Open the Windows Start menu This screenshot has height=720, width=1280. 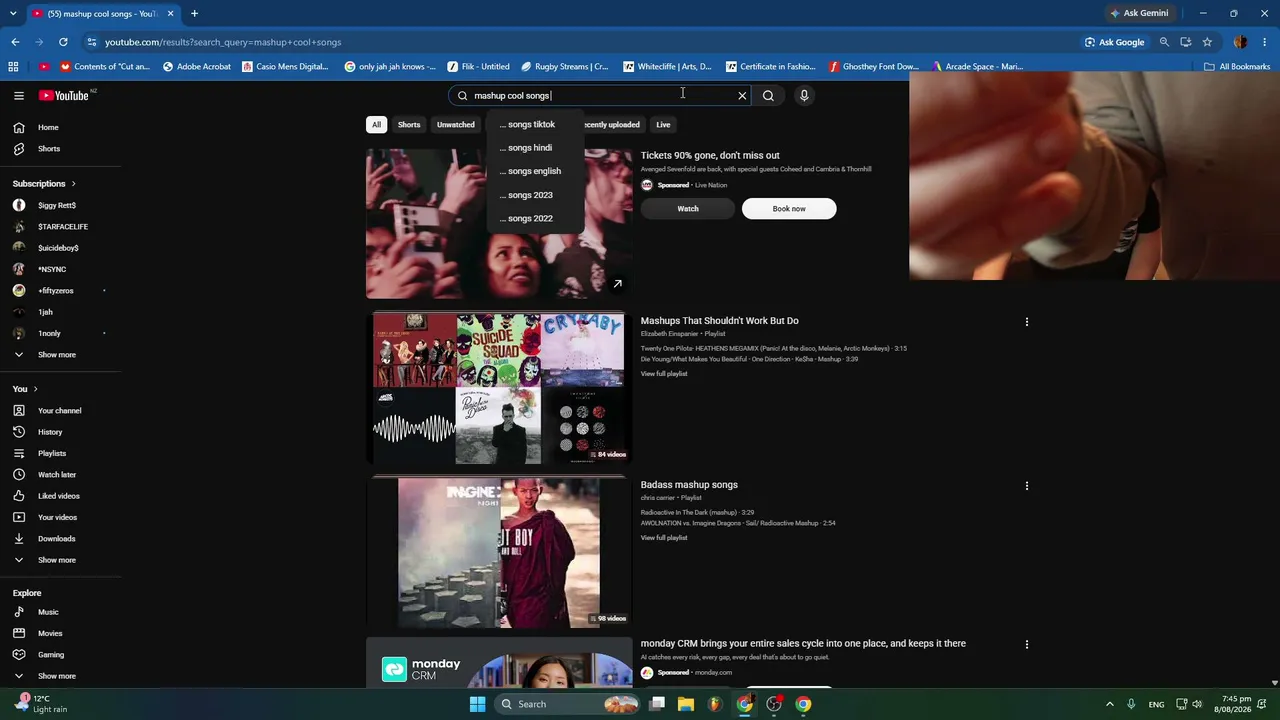coord(477,704)
